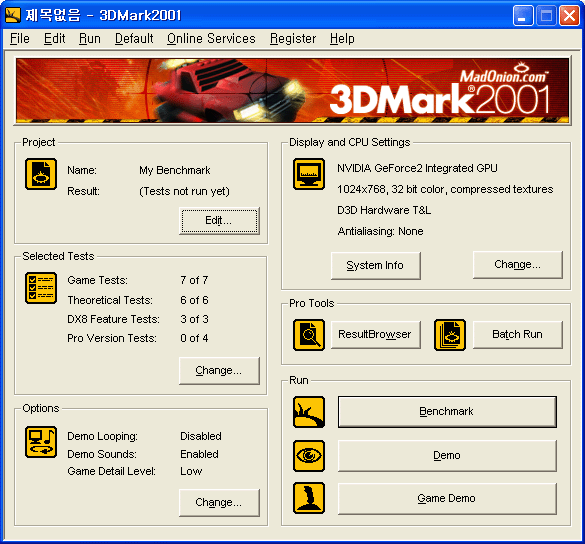Click Game Detail Level 'Low' value
This screenshot has height=544, width=585.
click(x=191, y=471)
